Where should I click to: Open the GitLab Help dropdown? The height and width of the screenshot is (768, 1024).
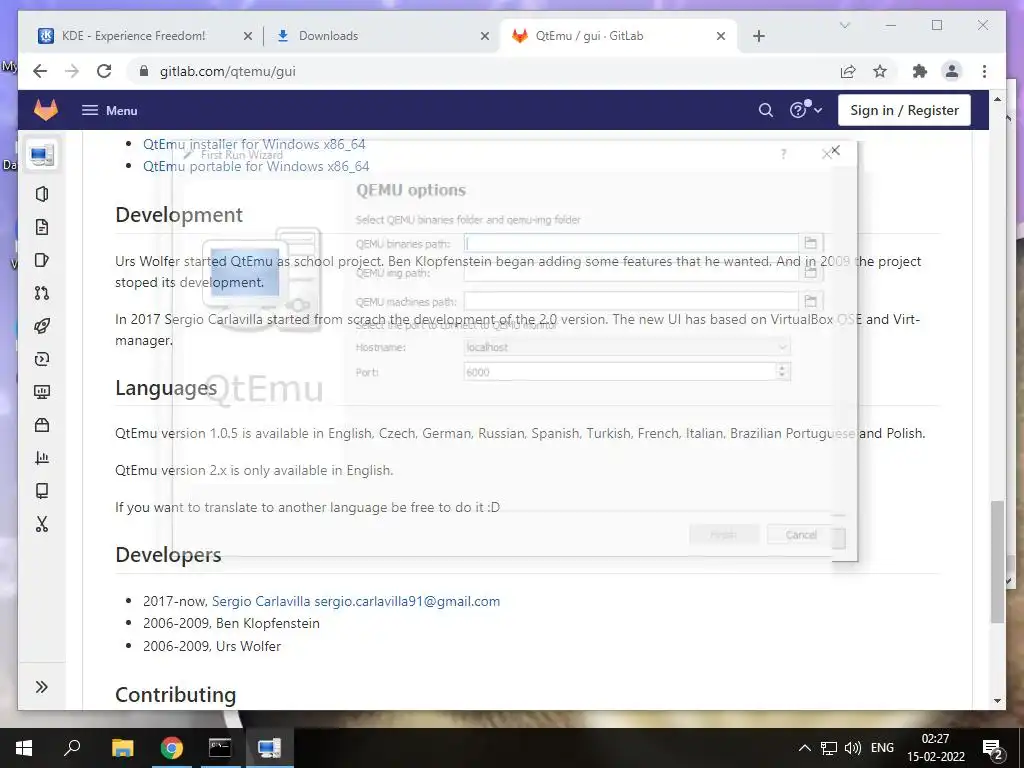click(x=806, y=110)
